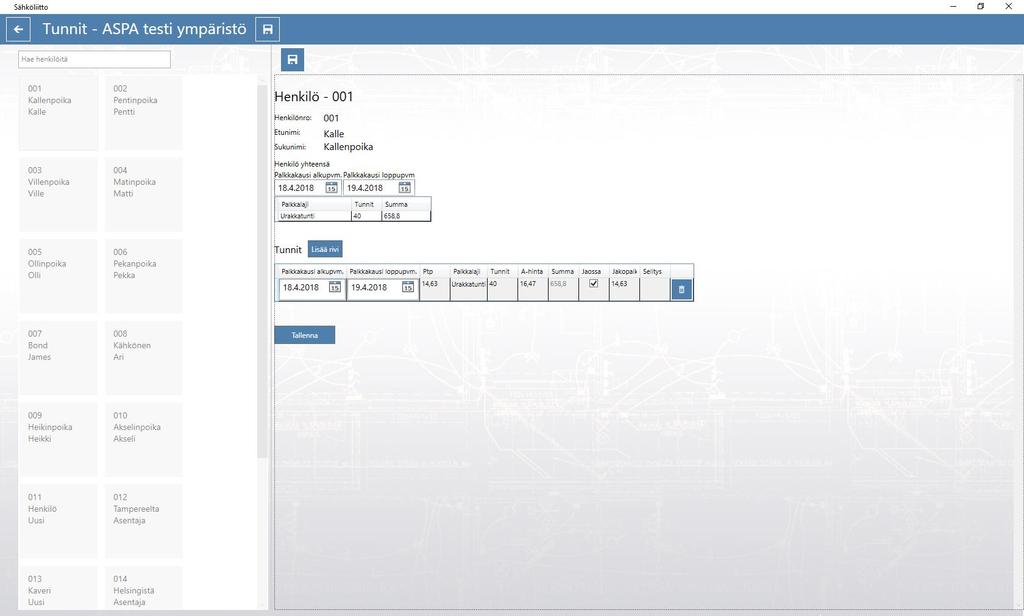Click the Ptp cell 14,63
The image size is (1024, 616).
pos(434,289)
